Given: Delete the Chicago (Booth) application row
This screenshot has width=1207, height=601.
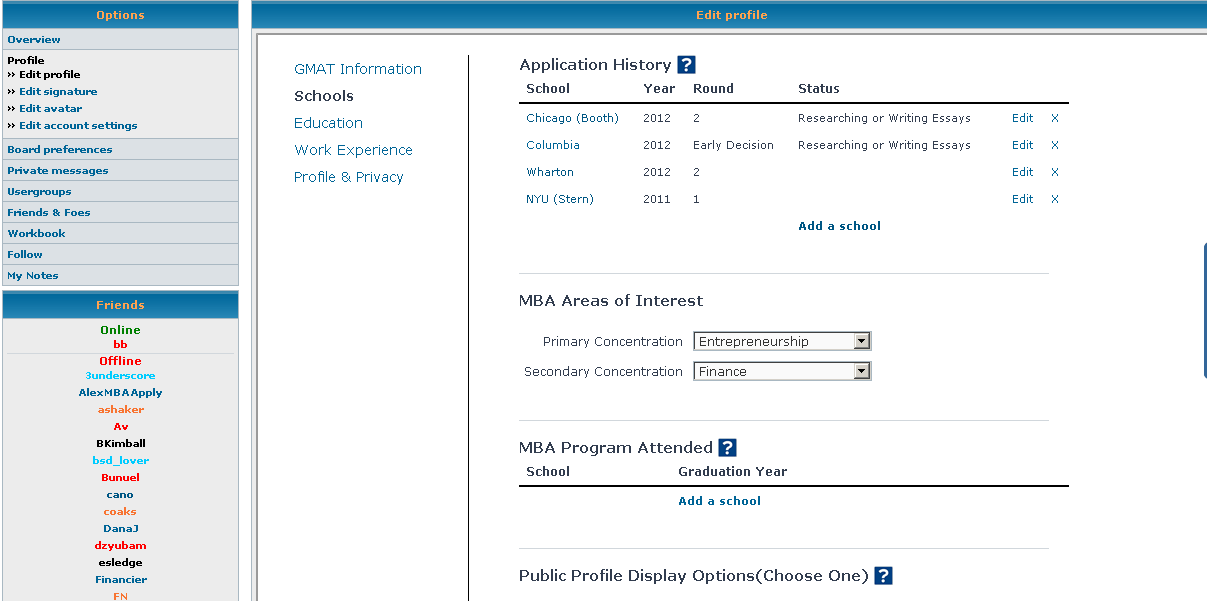Looking at the screenshot, I should tap(1054, 118).
